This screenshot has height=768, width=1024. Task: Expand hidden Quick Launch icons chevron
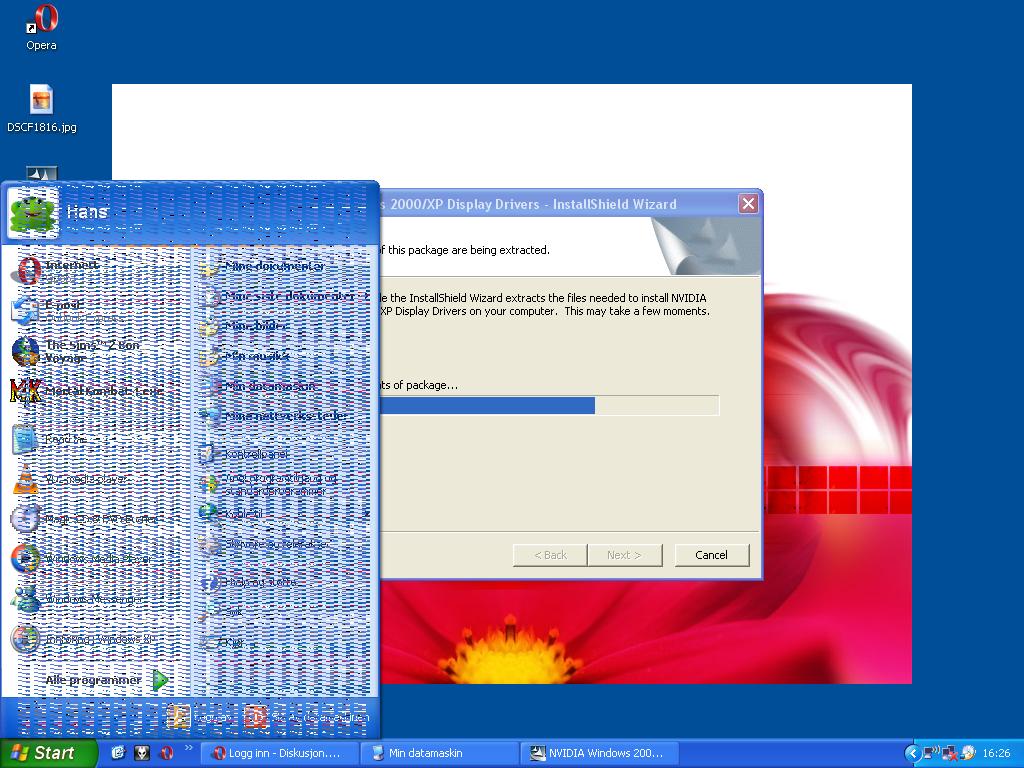(x=189, y=748)
